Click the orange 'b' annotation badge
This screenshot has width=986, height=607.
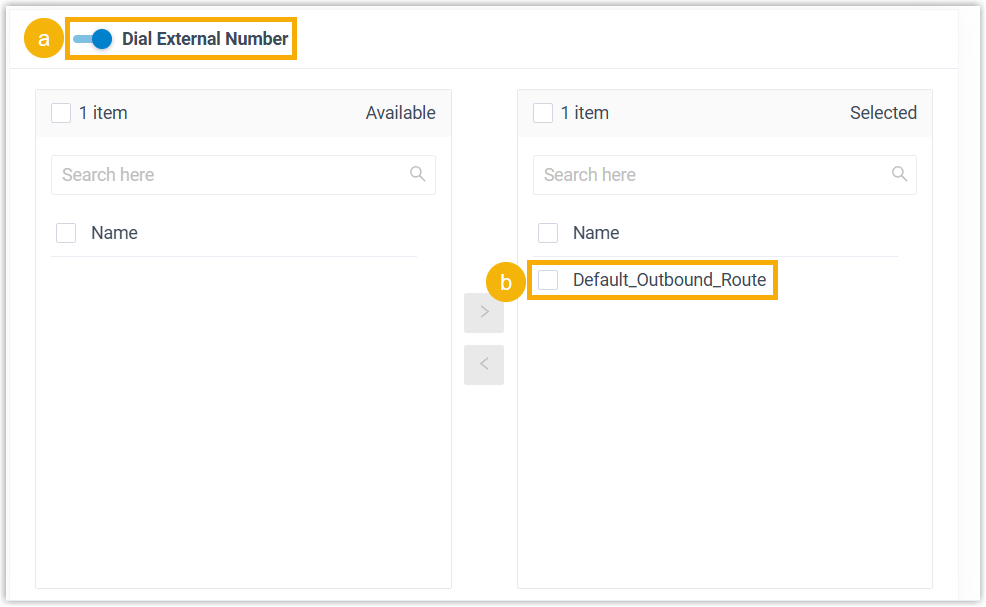[506, 283]
